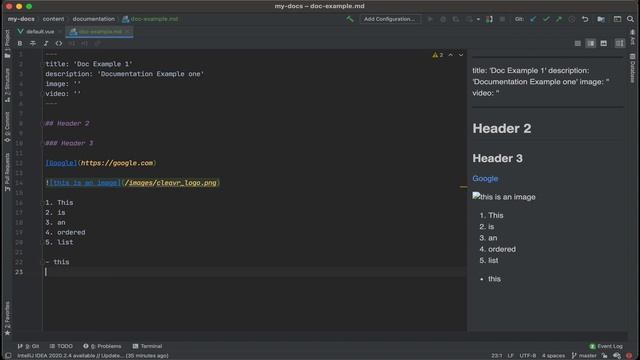The image size is (640, 360).
Task: Click my-docs breadcrumb
Action: coord(21,19)
